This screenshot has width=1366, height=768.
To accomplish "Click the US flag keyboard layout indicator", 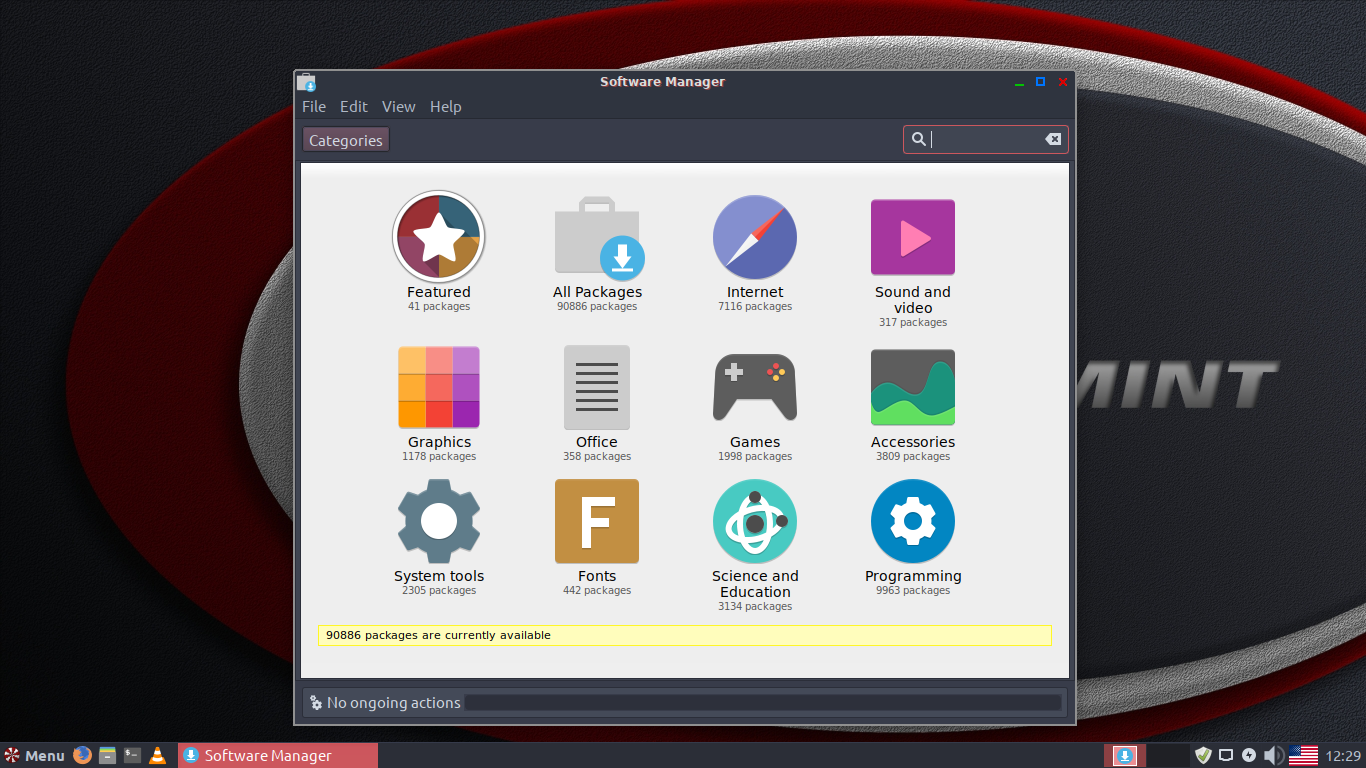I will [x=1303, y=755].
